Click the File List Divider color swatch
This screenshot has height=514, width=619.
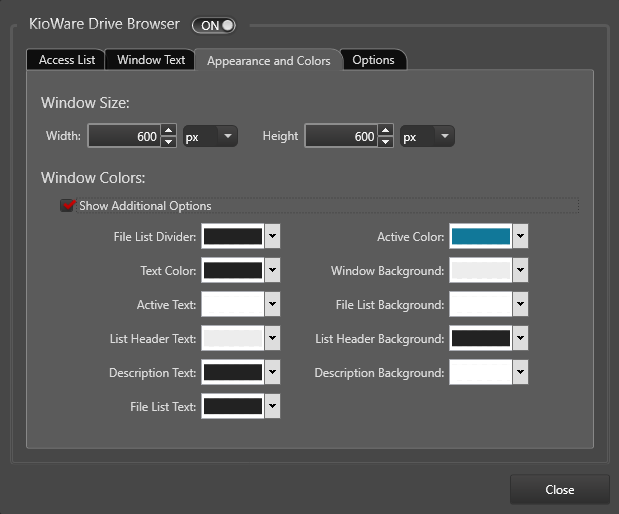click(x=233, y=236)
